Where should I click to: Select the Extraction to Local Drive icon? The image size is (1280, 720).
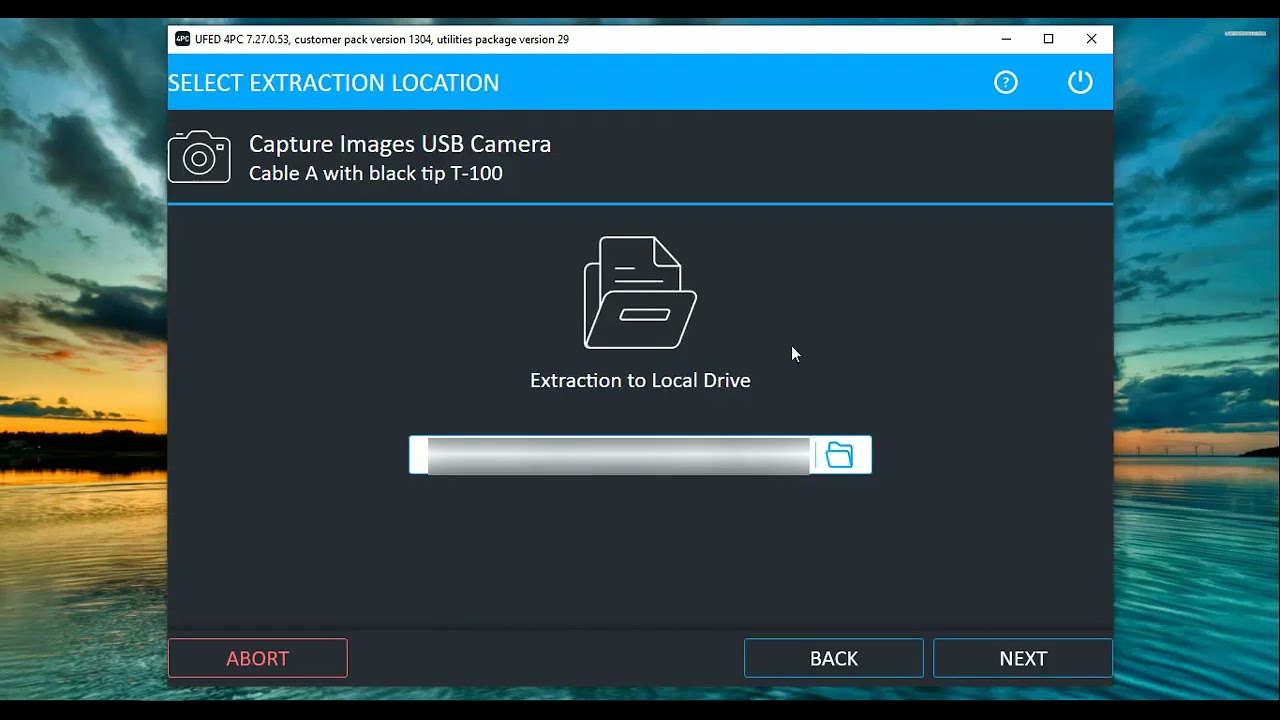[640, 292]
